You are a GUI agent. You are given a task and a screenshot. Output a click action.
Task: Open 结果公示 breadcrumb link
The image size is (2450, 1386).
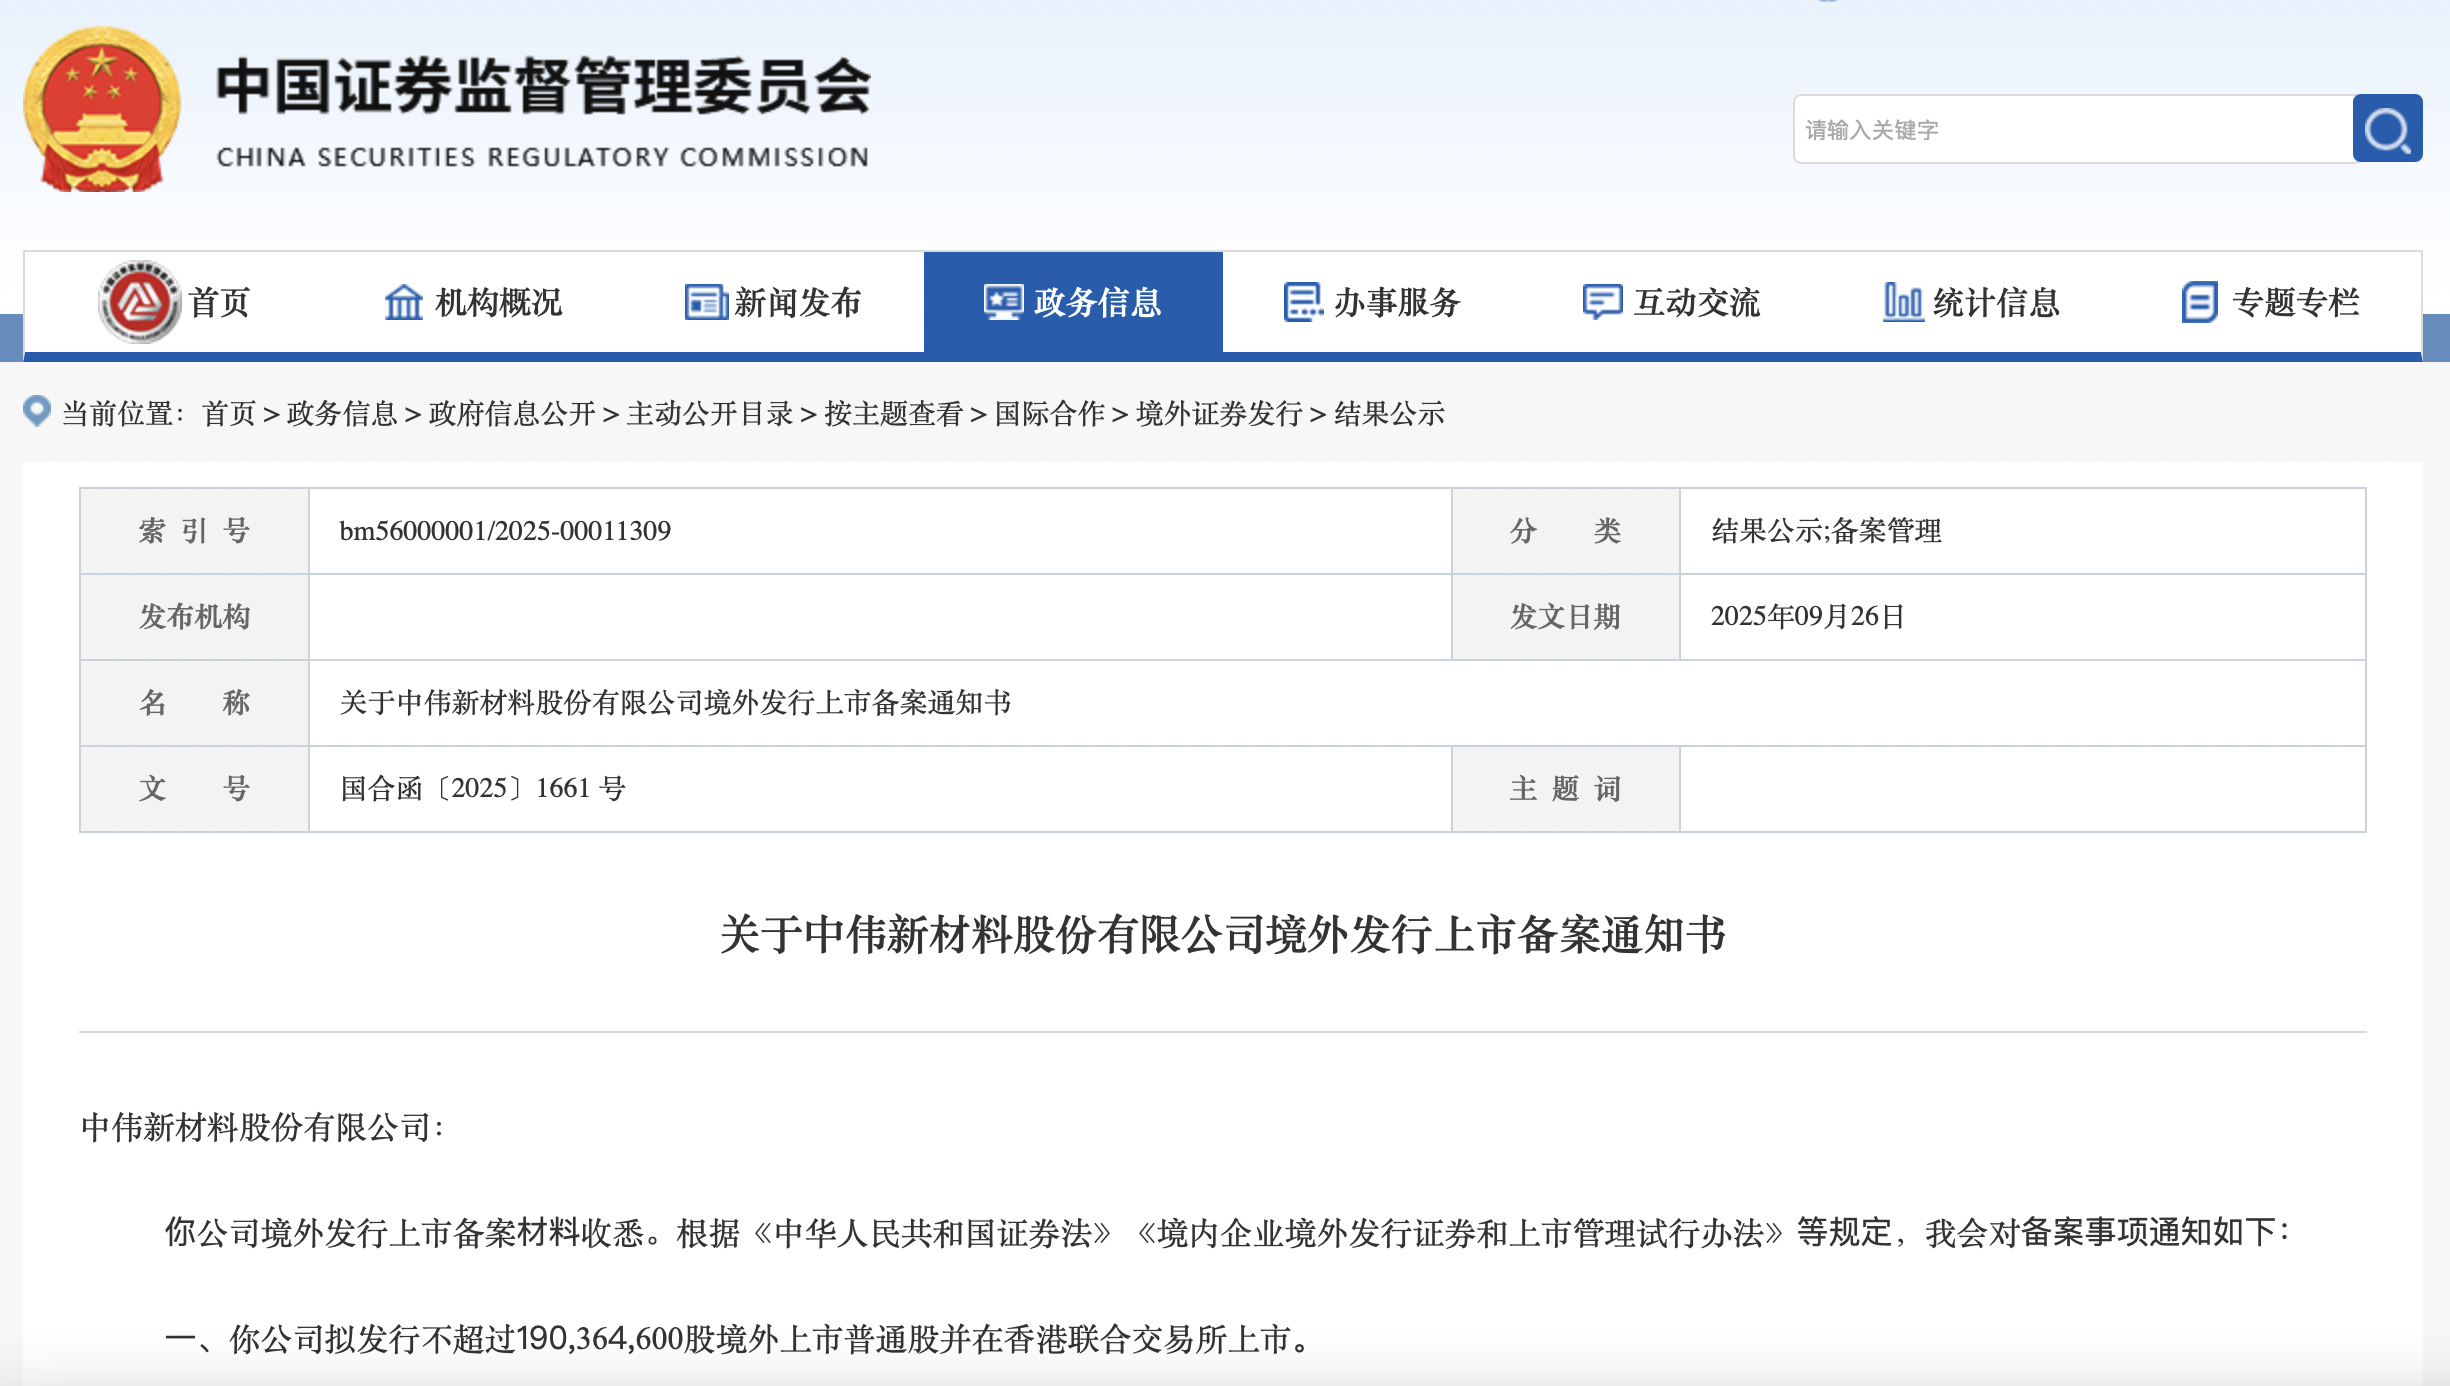pyautogui.click(x=1389, y=413)
